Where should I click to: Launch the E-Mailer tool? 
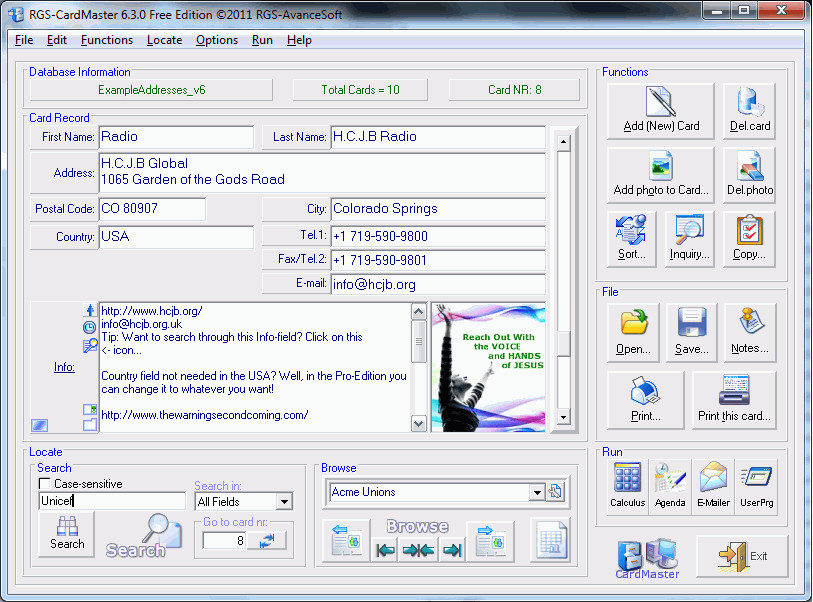[713, 486]
